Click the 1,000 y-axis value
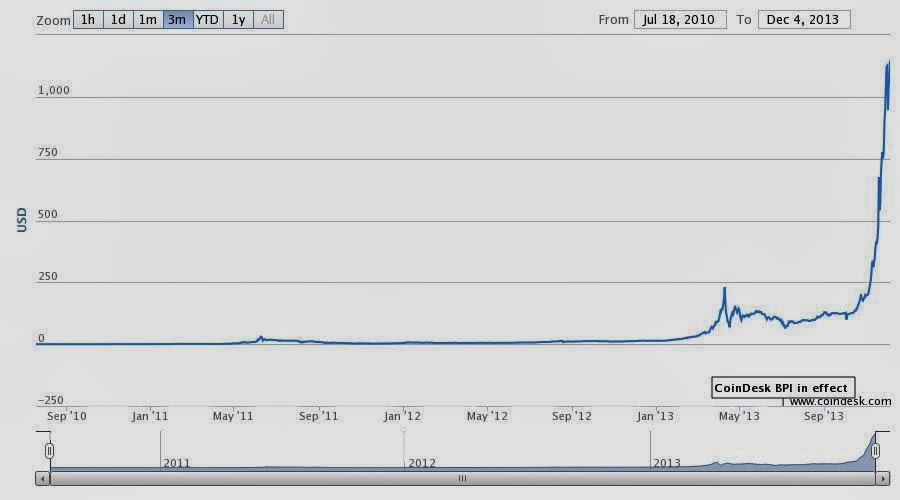The height and width of the screenshot is (500, 900). point(53,90)
